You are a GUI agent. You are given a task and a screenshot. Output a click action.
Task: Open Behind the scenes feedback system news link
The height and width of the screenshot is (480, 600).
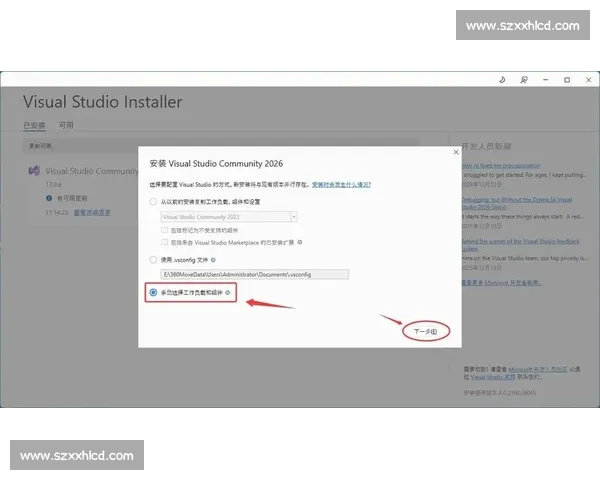click(x=520, y=245)
